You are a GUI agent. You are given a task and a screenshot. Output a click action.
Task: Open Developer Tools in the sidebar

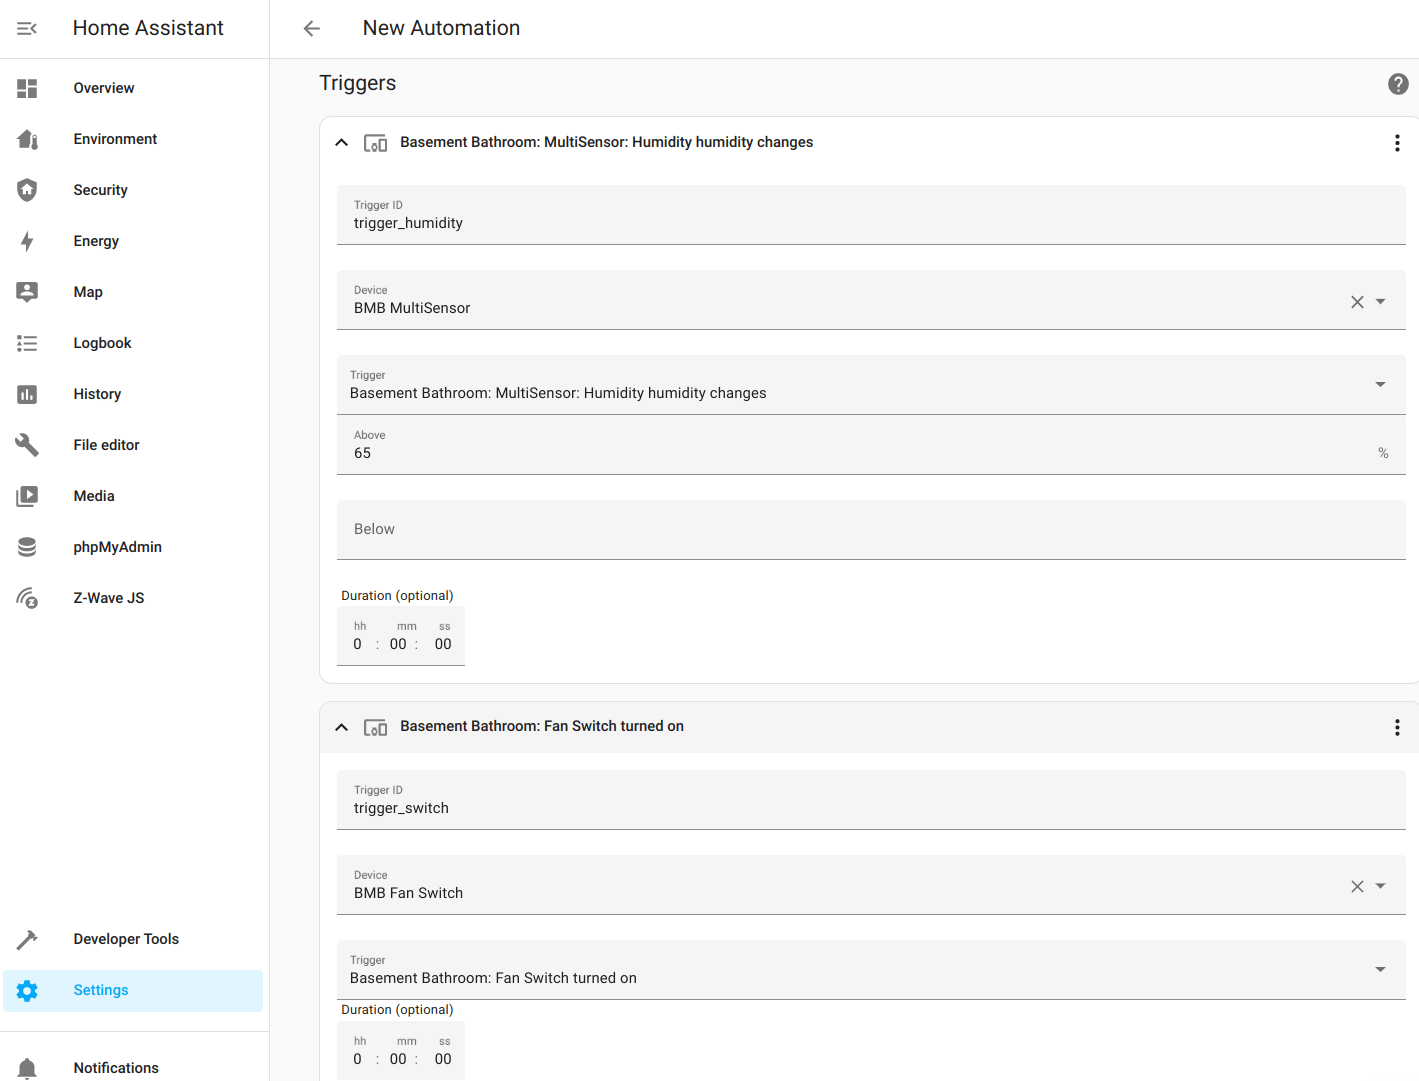[x=126, y=939]
